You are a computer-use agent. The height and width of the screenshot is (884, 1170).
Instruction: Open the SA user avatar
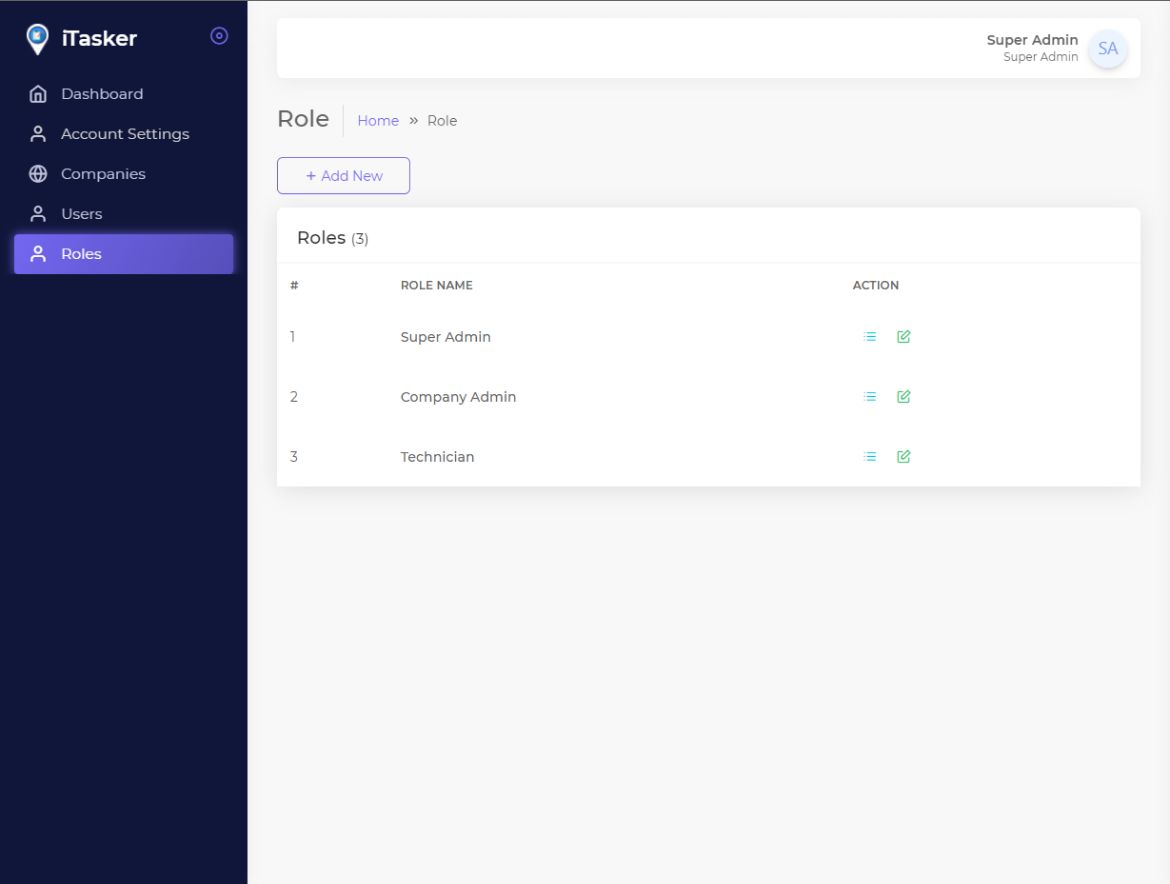1107,48
